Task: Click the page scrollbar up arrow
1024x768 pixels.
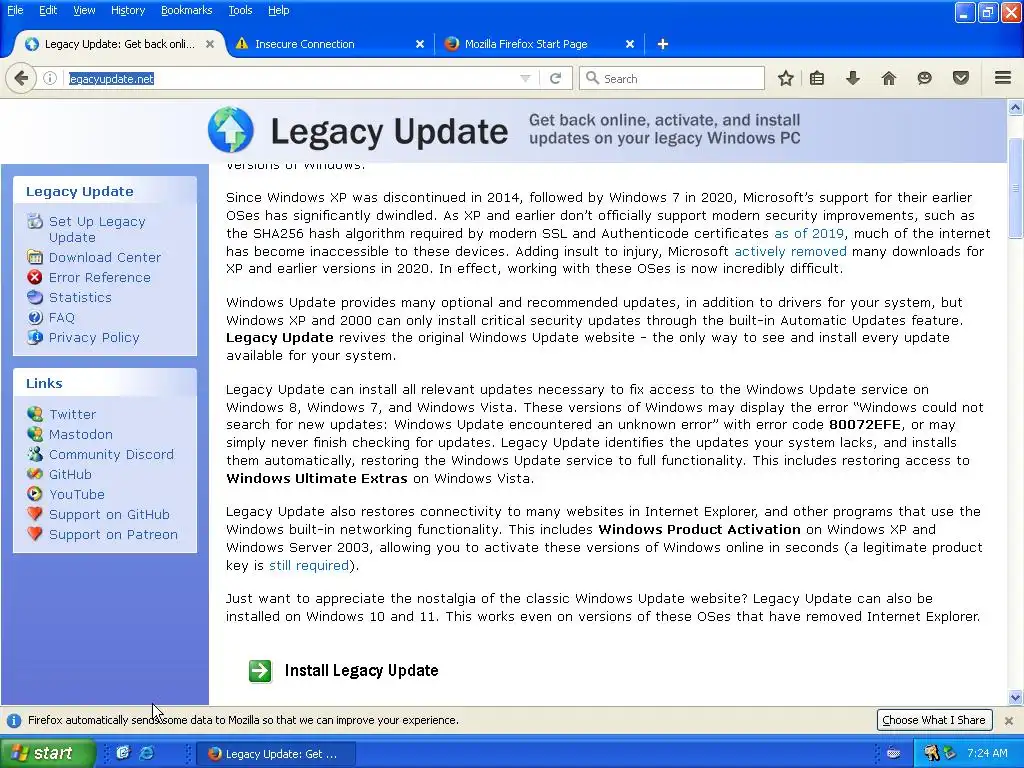Action: pyautogui.click(x=1015, y=107)
